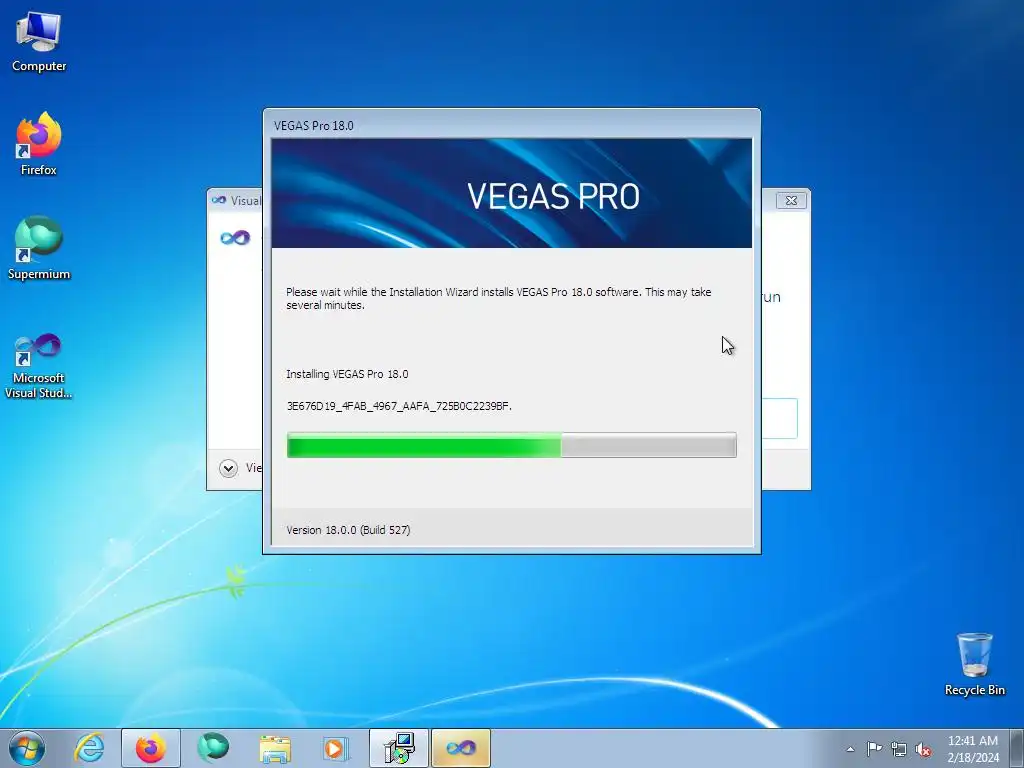Select the Microsoft Visual Studio desktop shortcut

tap(39, 366)
